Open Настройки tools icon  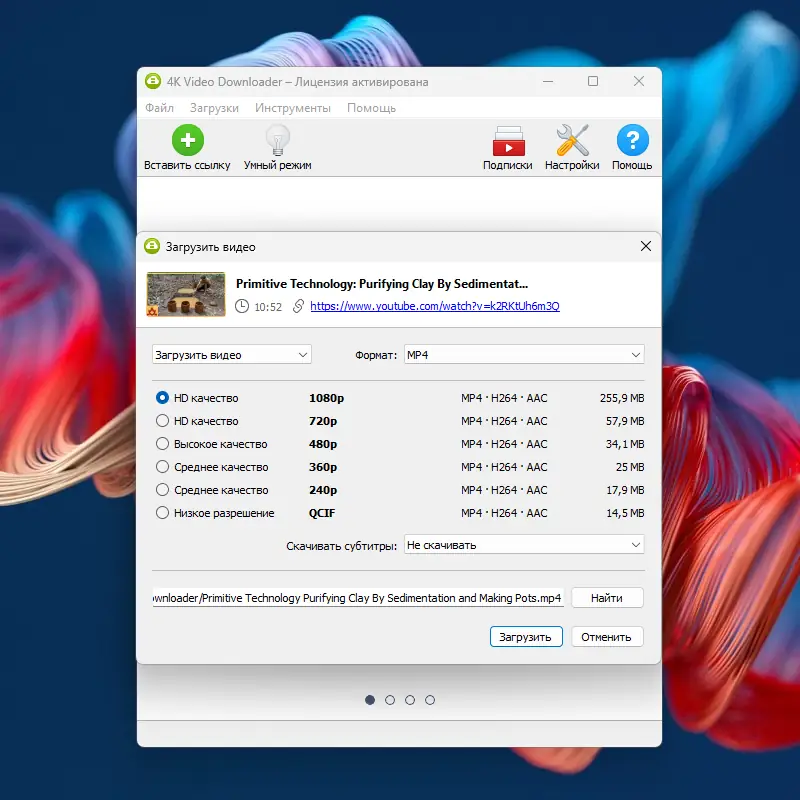pos(572,140)
